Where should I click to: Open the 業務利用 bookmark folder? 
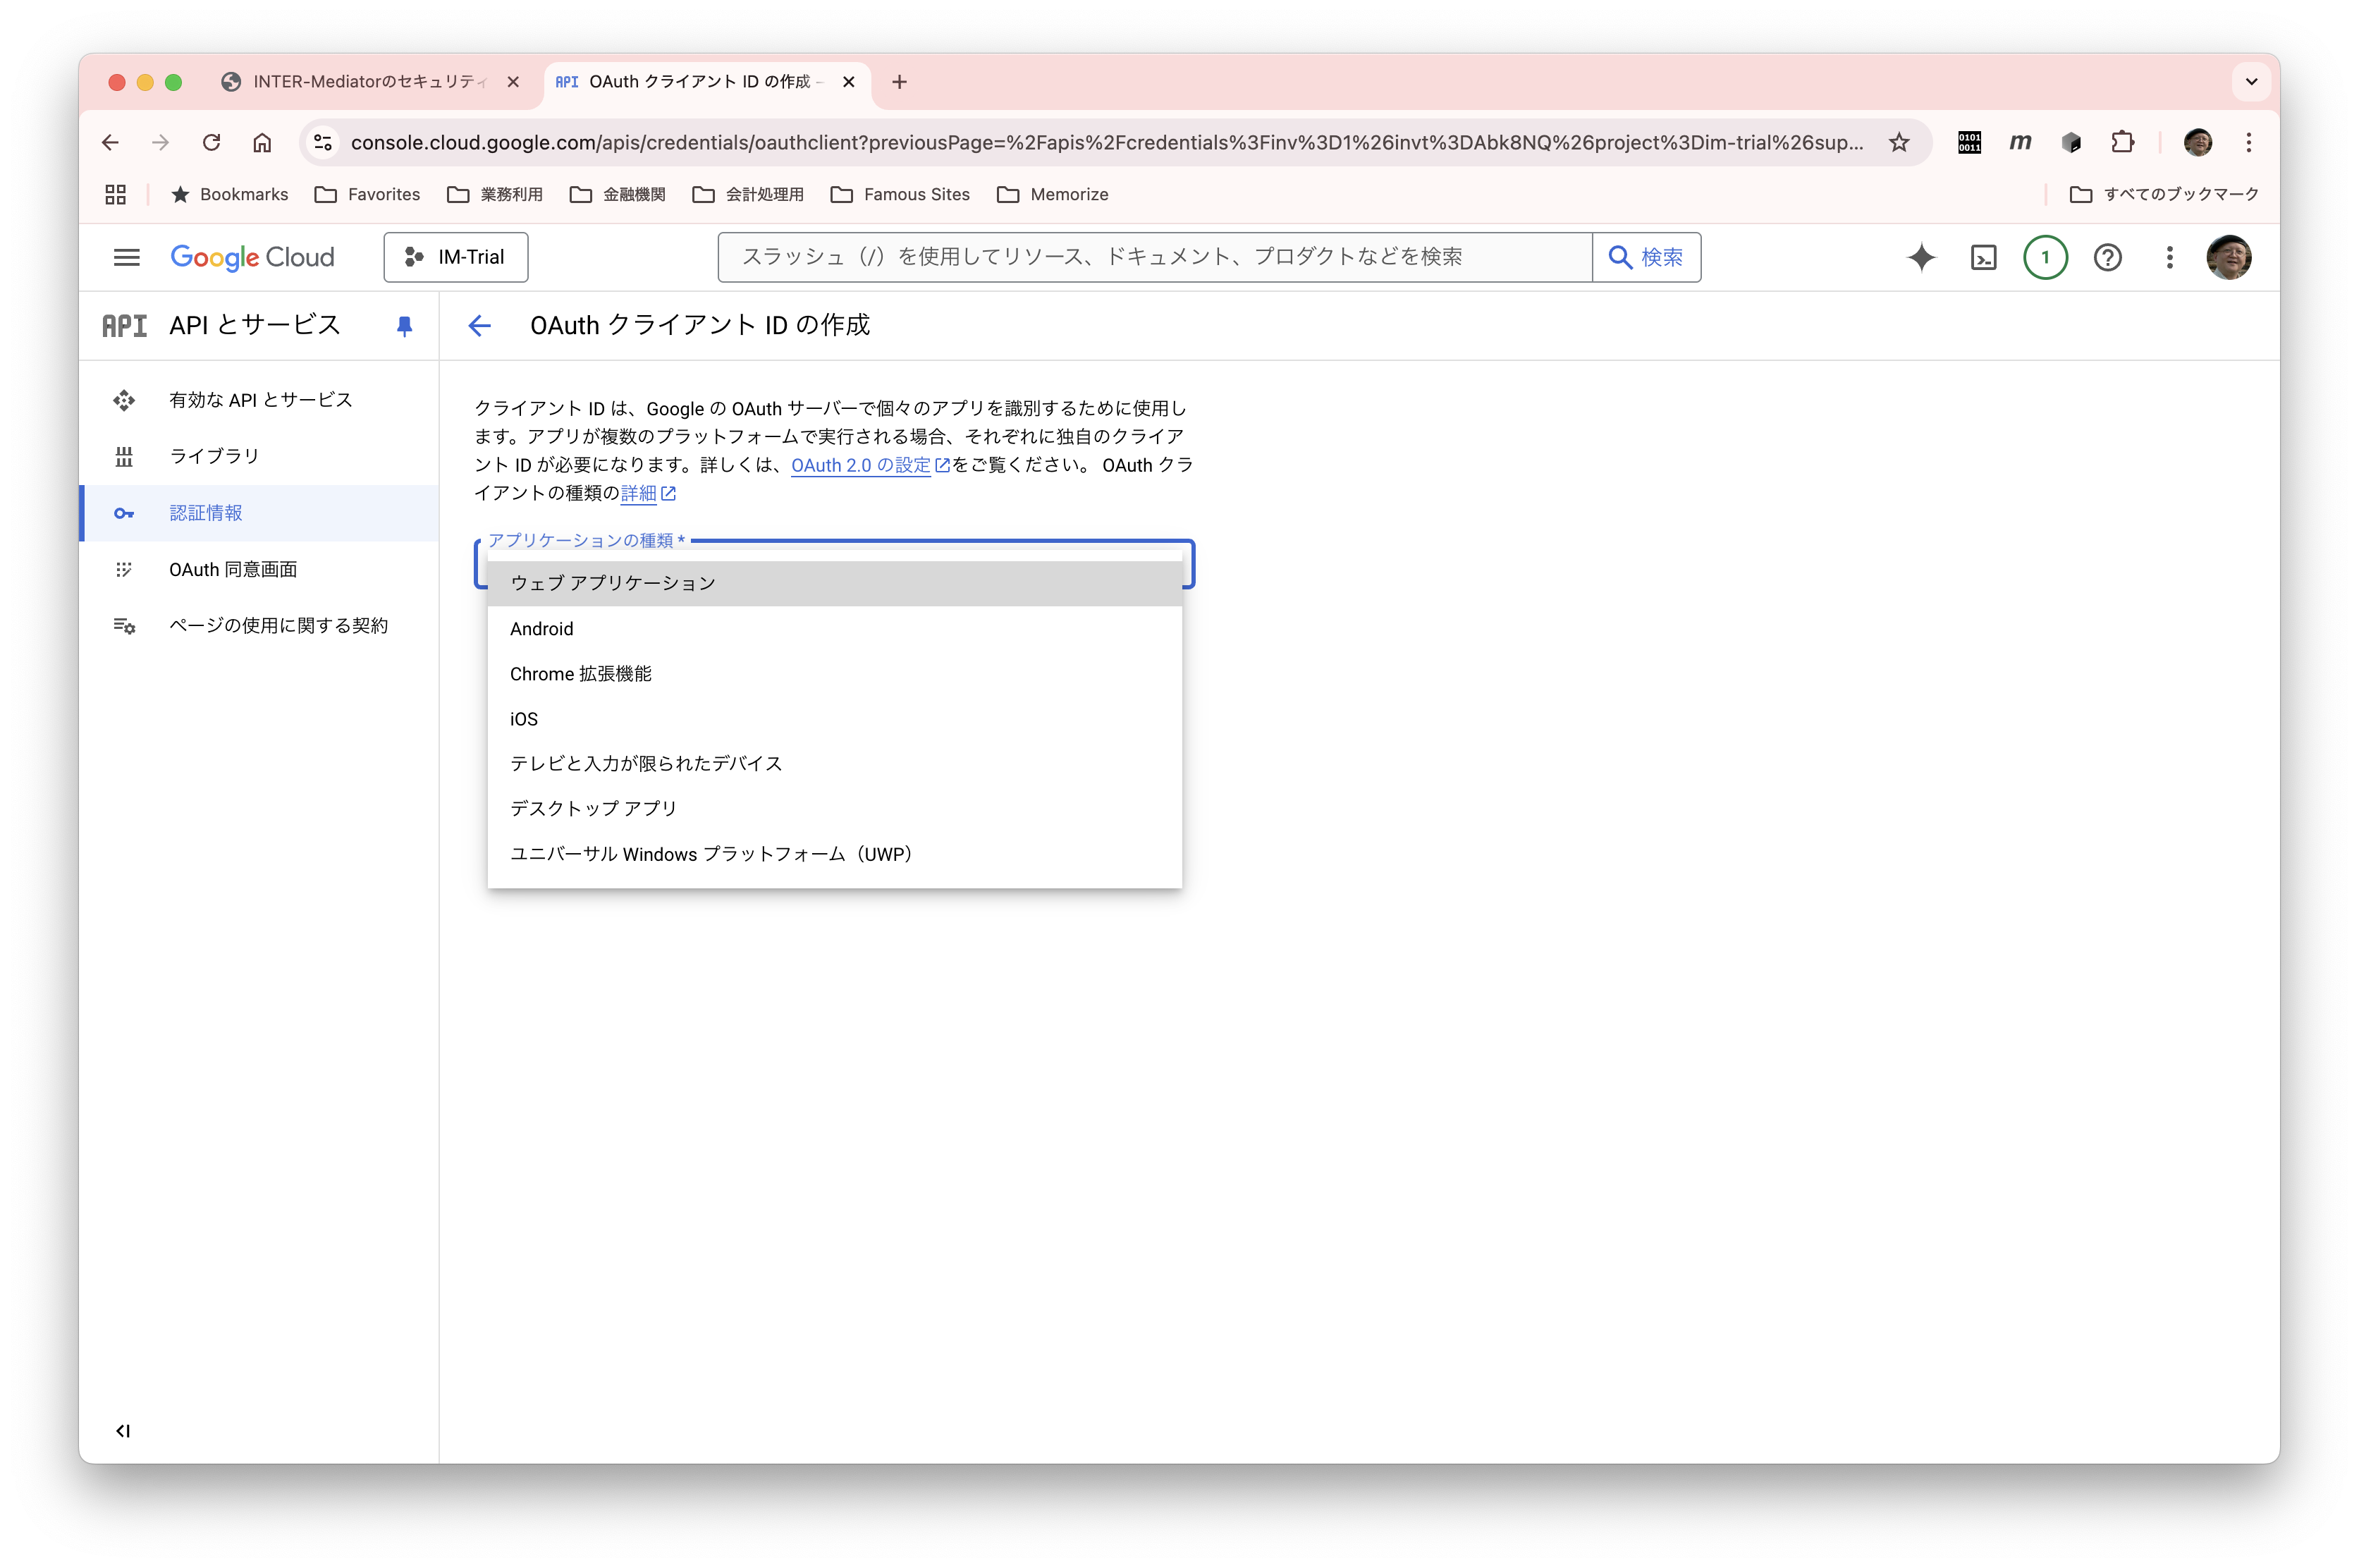[x=495, y=194]
